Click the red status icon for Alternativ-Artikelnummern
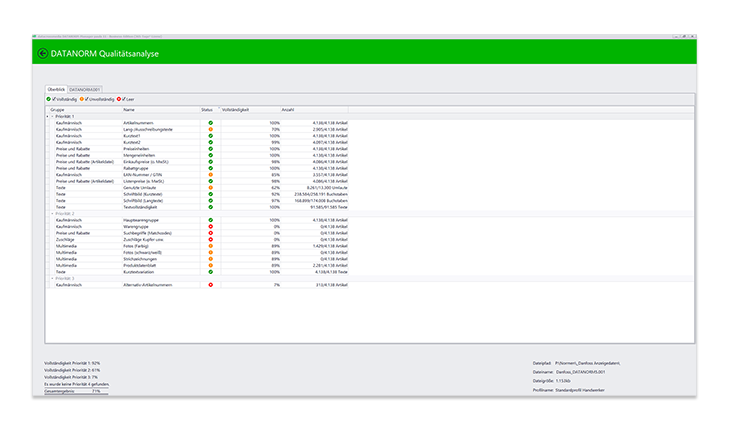Viewport: 729px width, 430px height. [x=211, y=284]
